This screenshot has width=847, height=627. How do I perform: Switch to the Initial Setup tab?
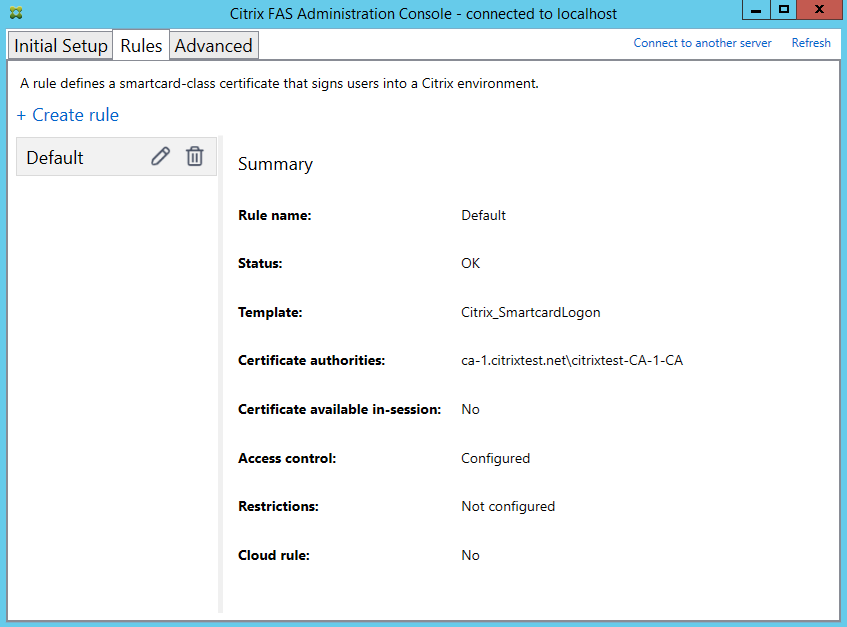point(60,45)
